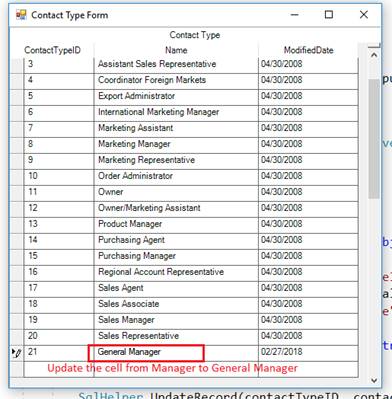Screen dimensions: 392x399
Task: Click the Contact Type grid caption
Action: click(x=195, y=35)
